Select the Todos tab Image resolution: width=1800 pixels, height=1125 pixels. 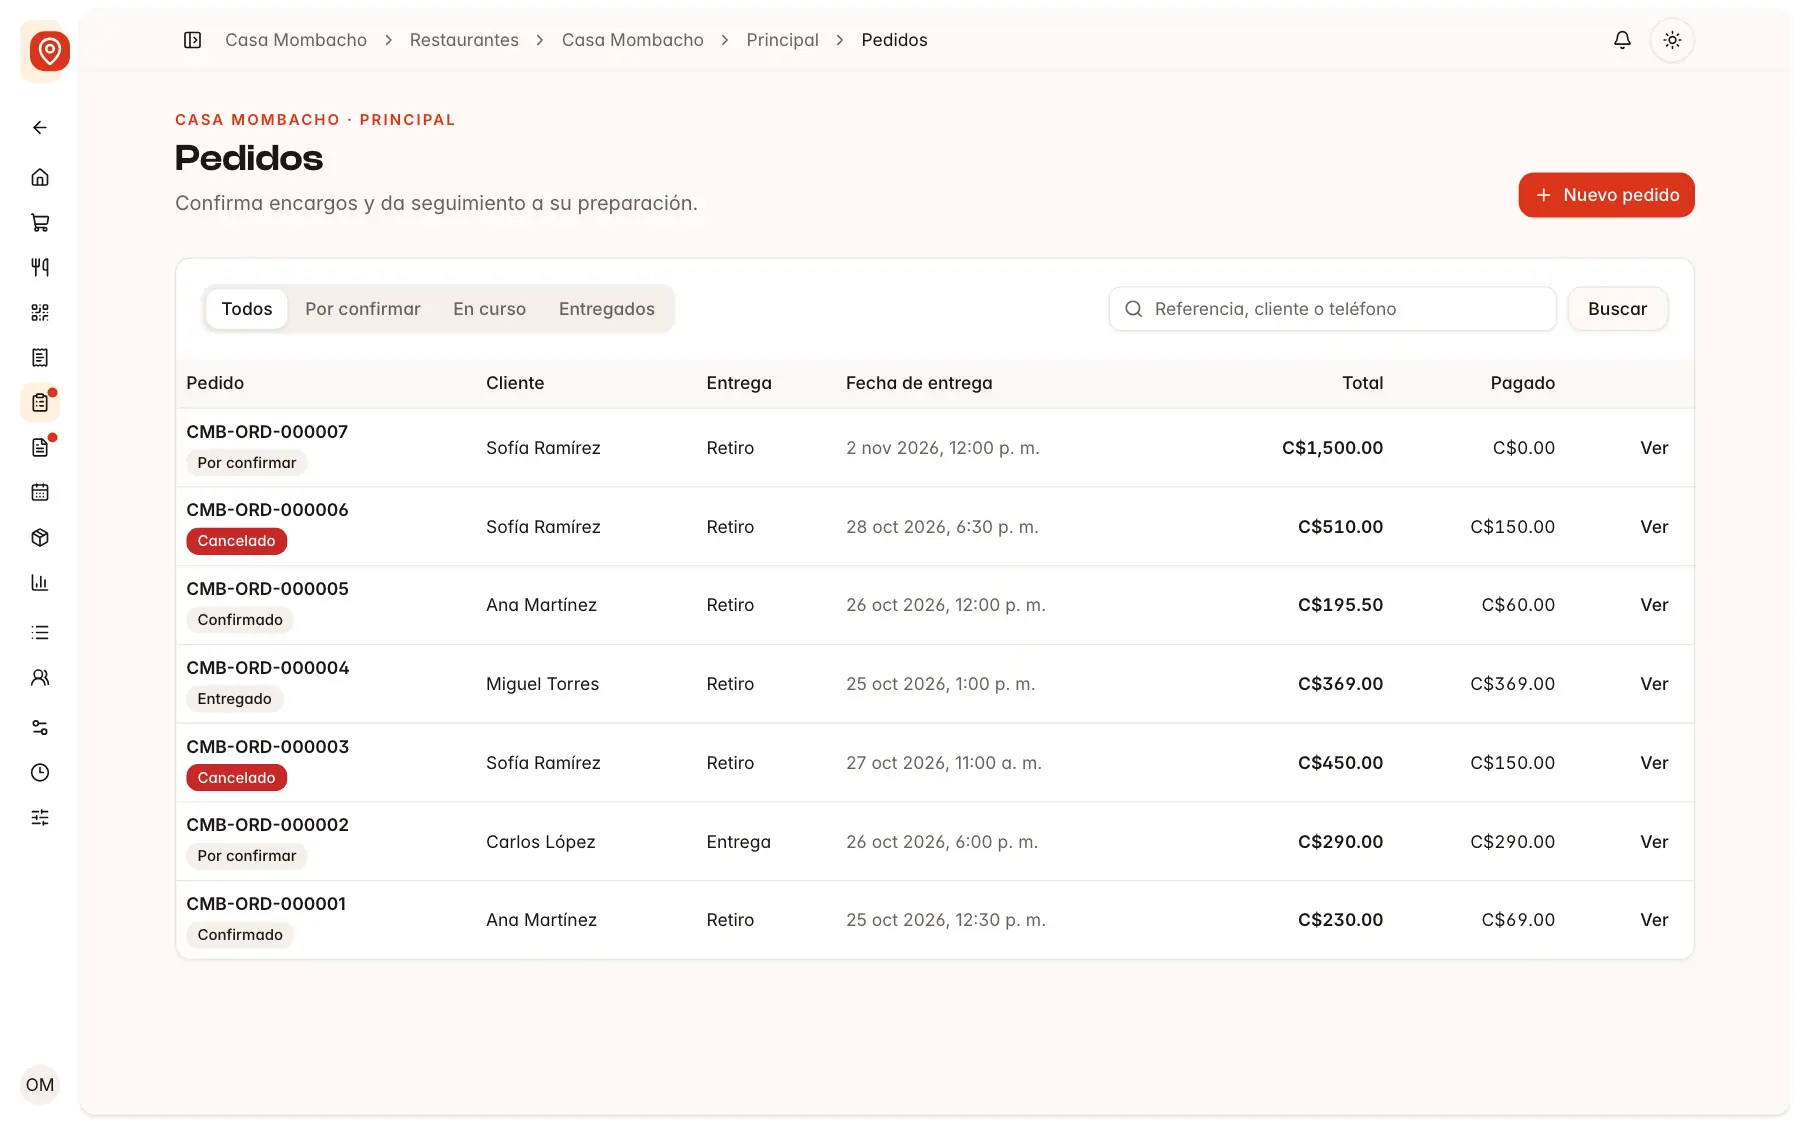[247, 309]
